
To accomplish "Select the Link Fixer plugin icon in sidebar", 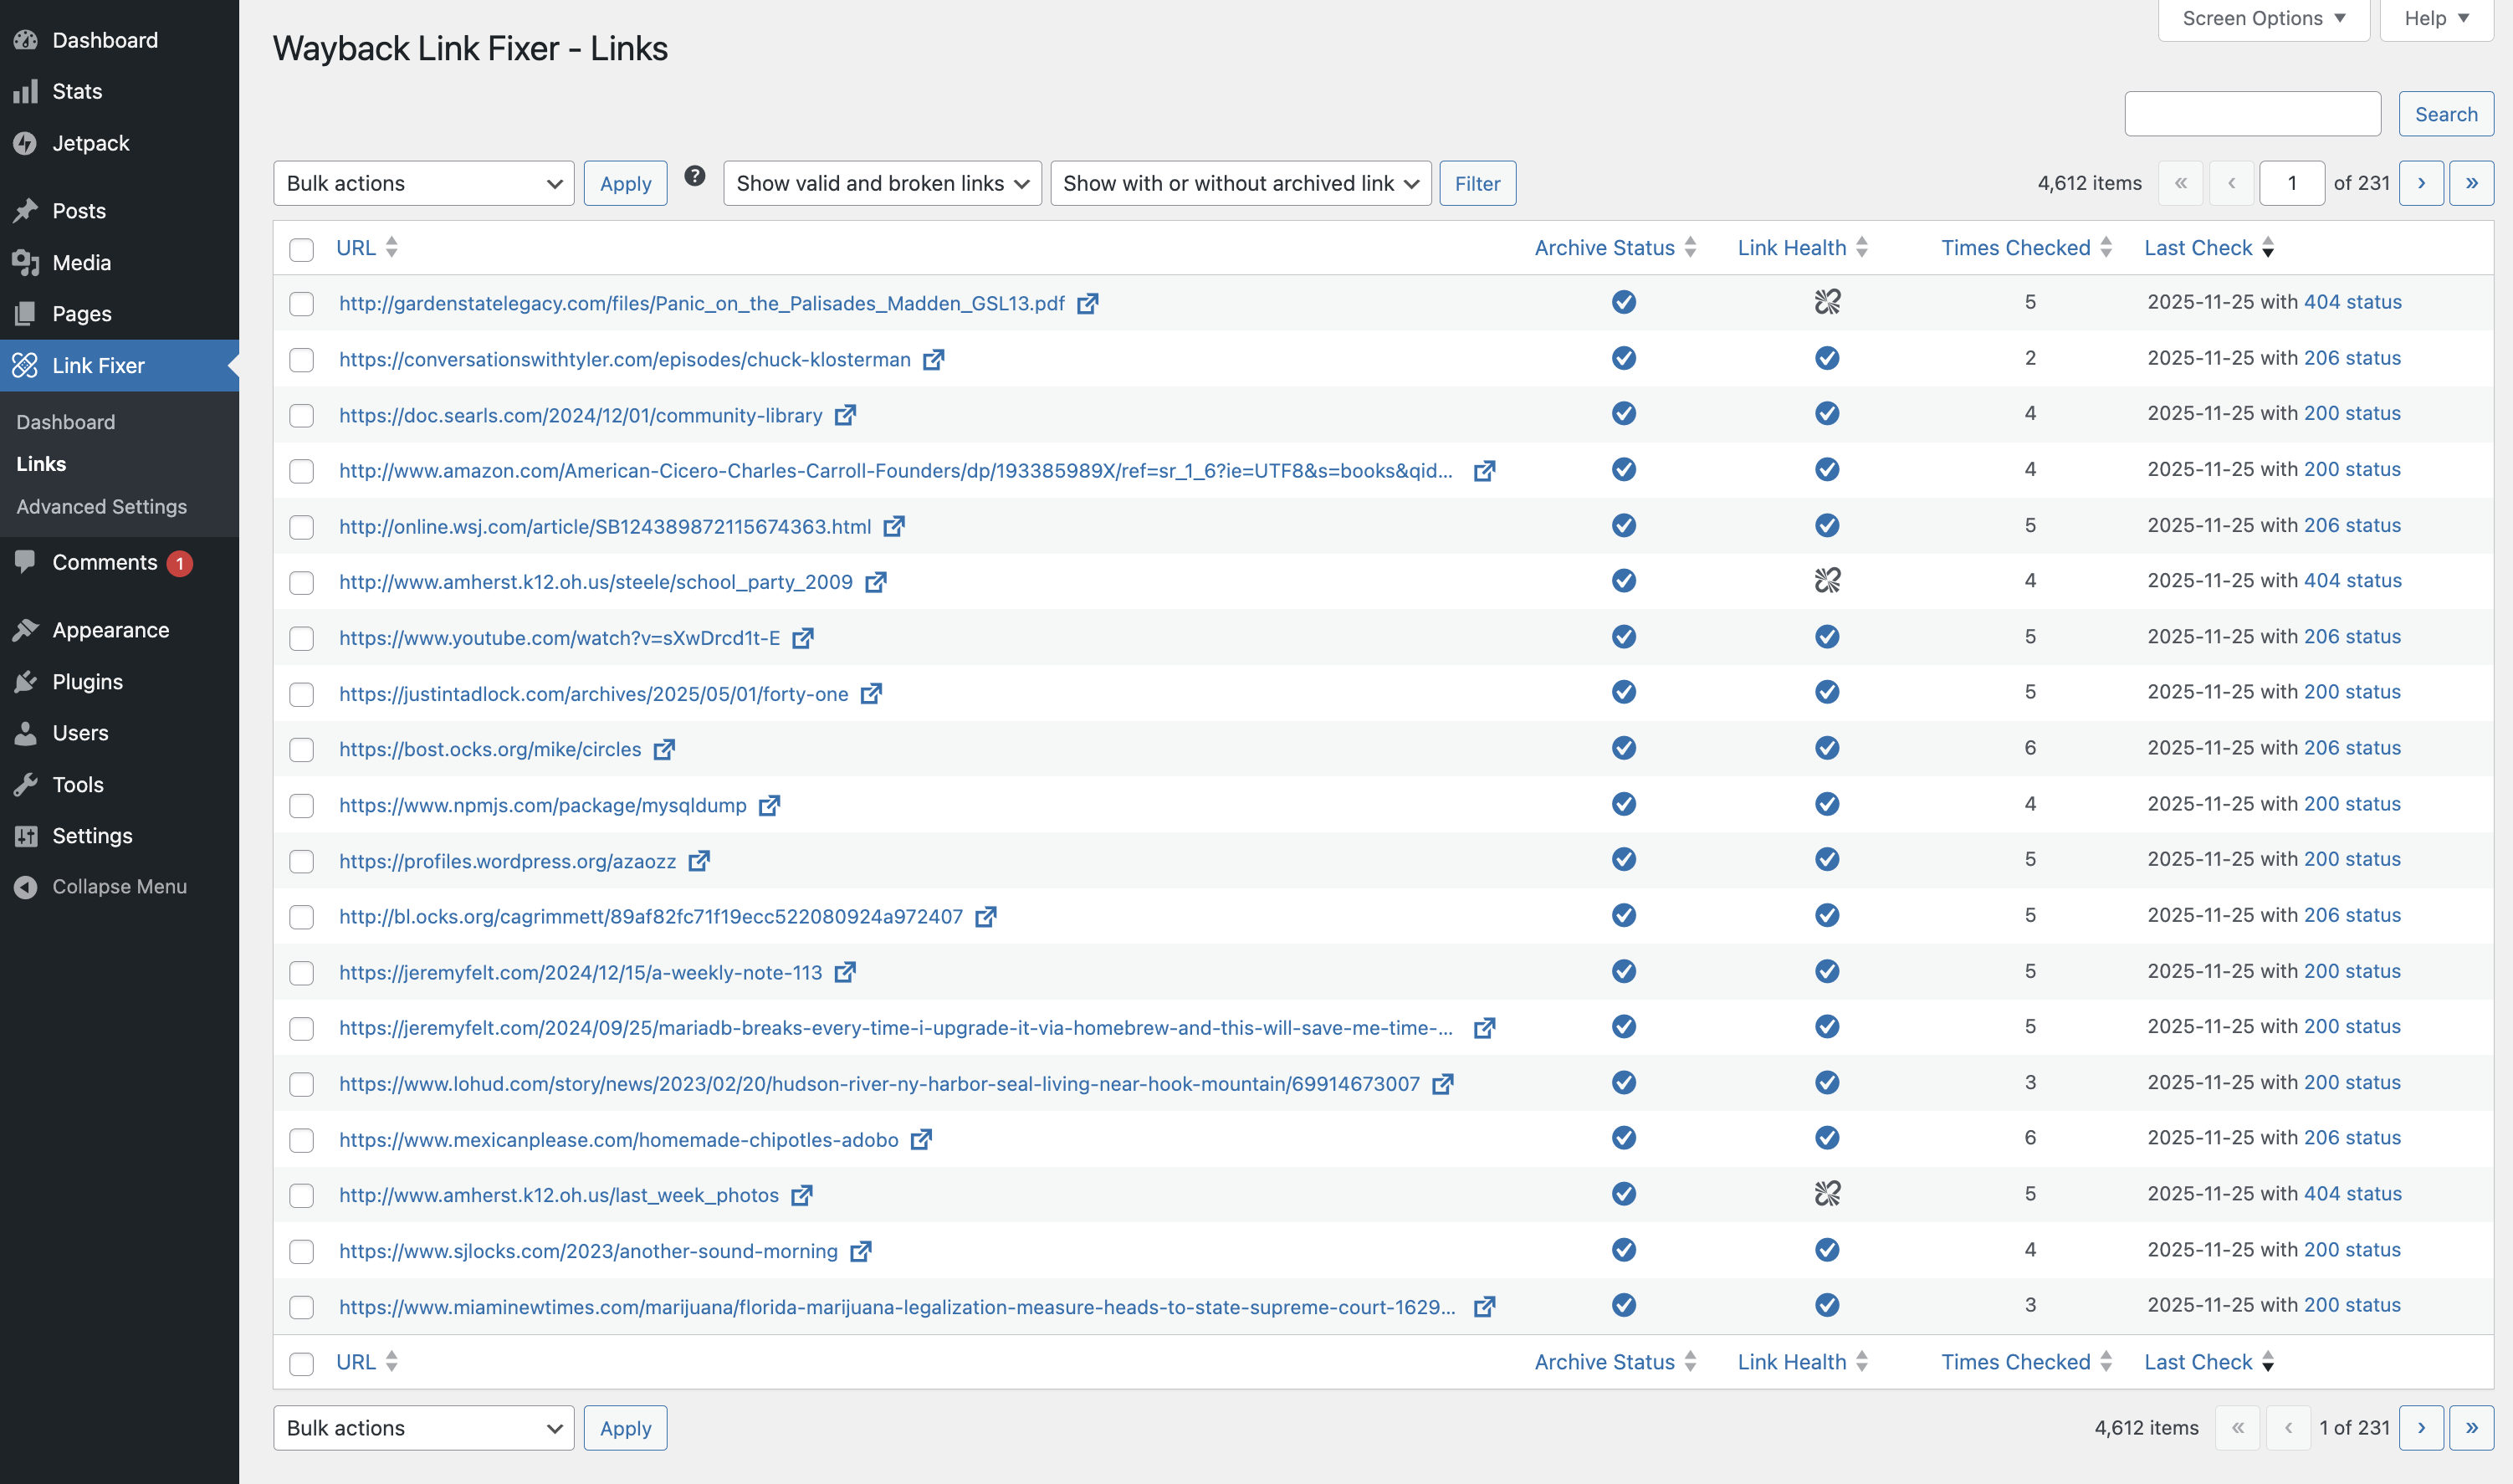I will (27, 366).
